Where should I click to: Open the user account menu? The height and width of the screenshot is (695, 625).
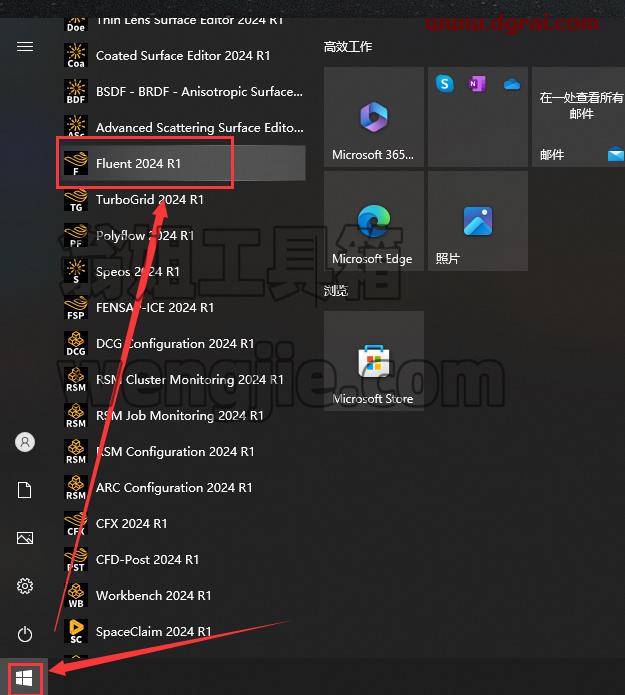coord(25,442)
